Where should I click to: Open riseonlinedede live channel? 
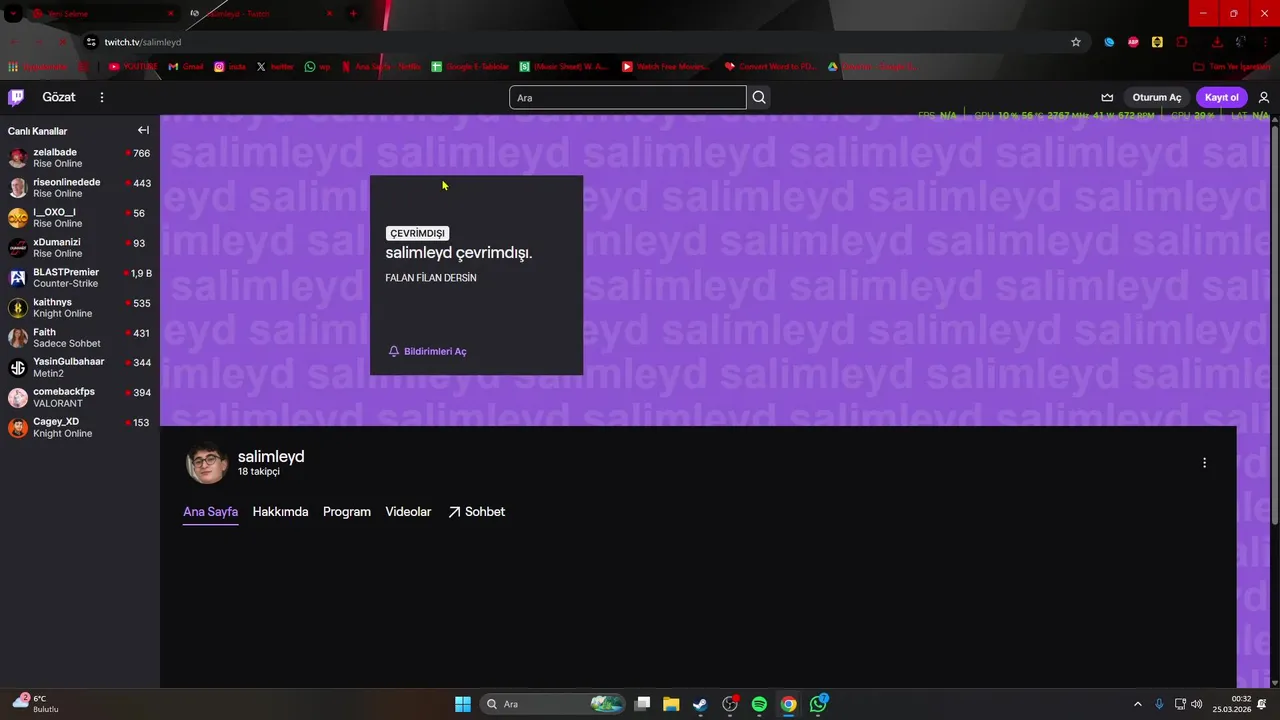point(79,188)
